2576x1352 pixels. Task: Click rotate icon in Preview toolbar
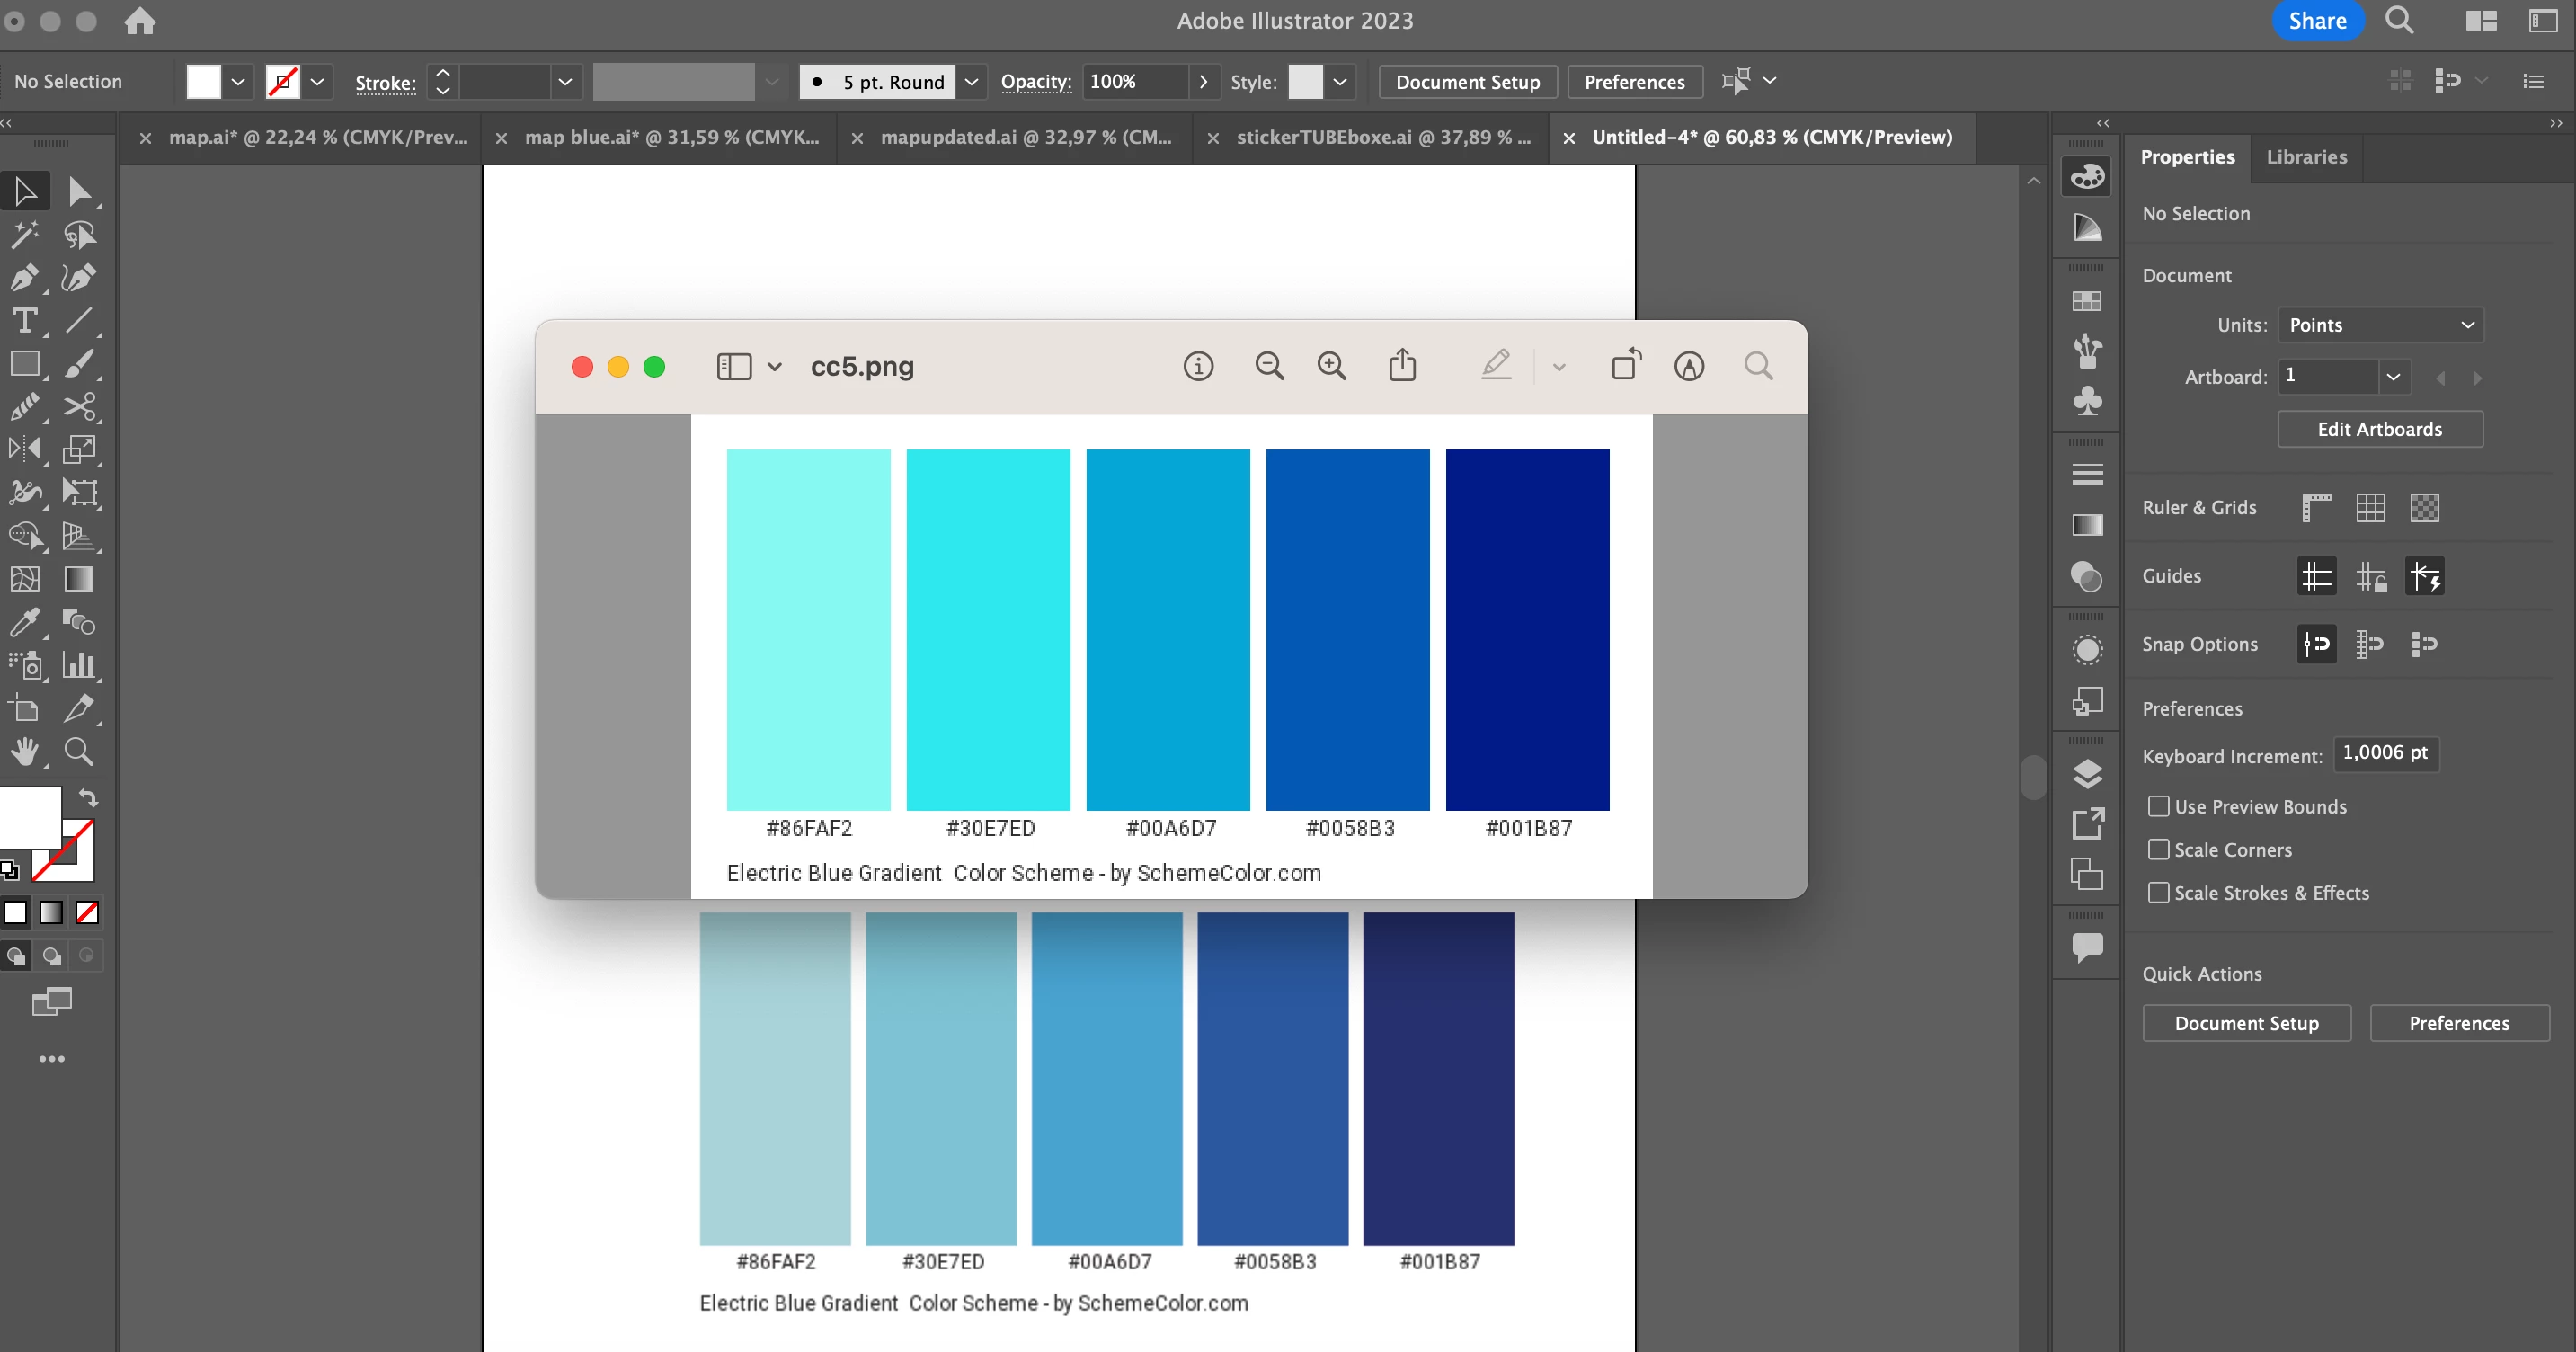point(1626,365)
